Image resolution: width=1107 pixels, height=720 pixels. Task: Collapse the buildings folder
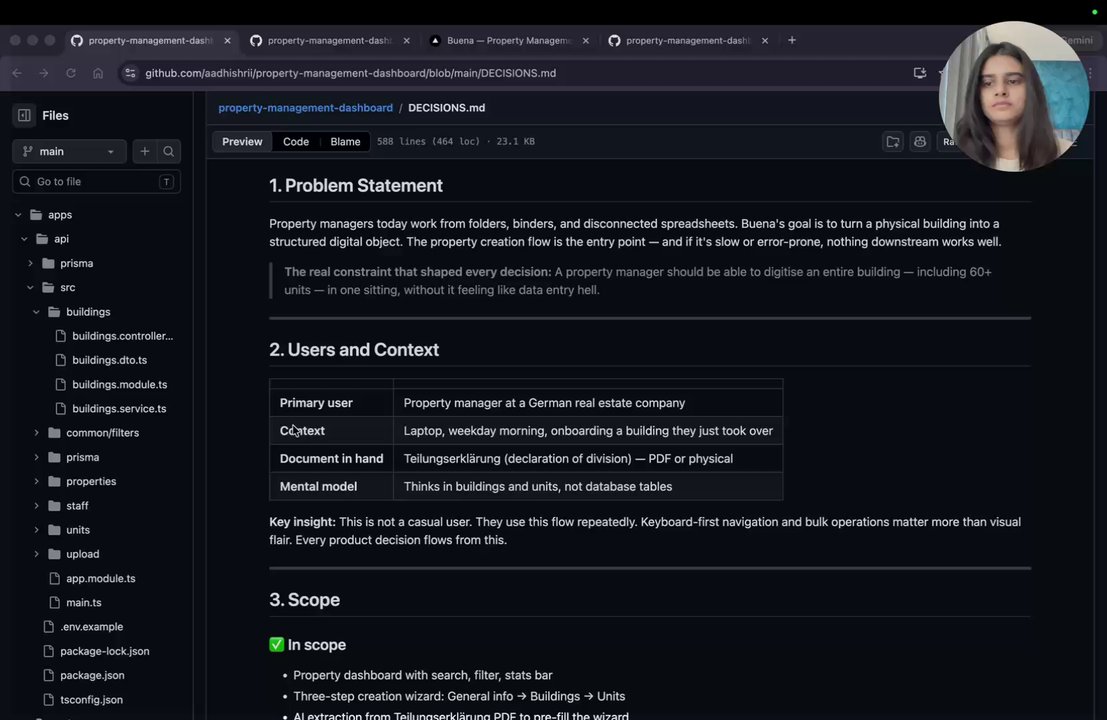[x=37, y=312]
